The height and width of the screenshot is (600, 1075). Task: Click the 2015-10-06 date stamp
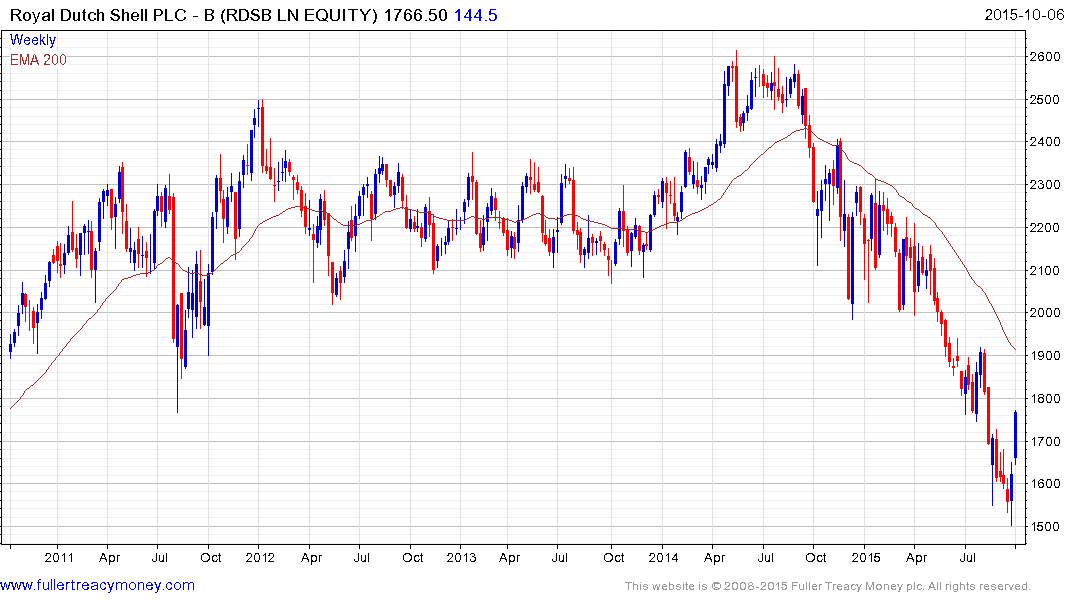point(1024,14)
